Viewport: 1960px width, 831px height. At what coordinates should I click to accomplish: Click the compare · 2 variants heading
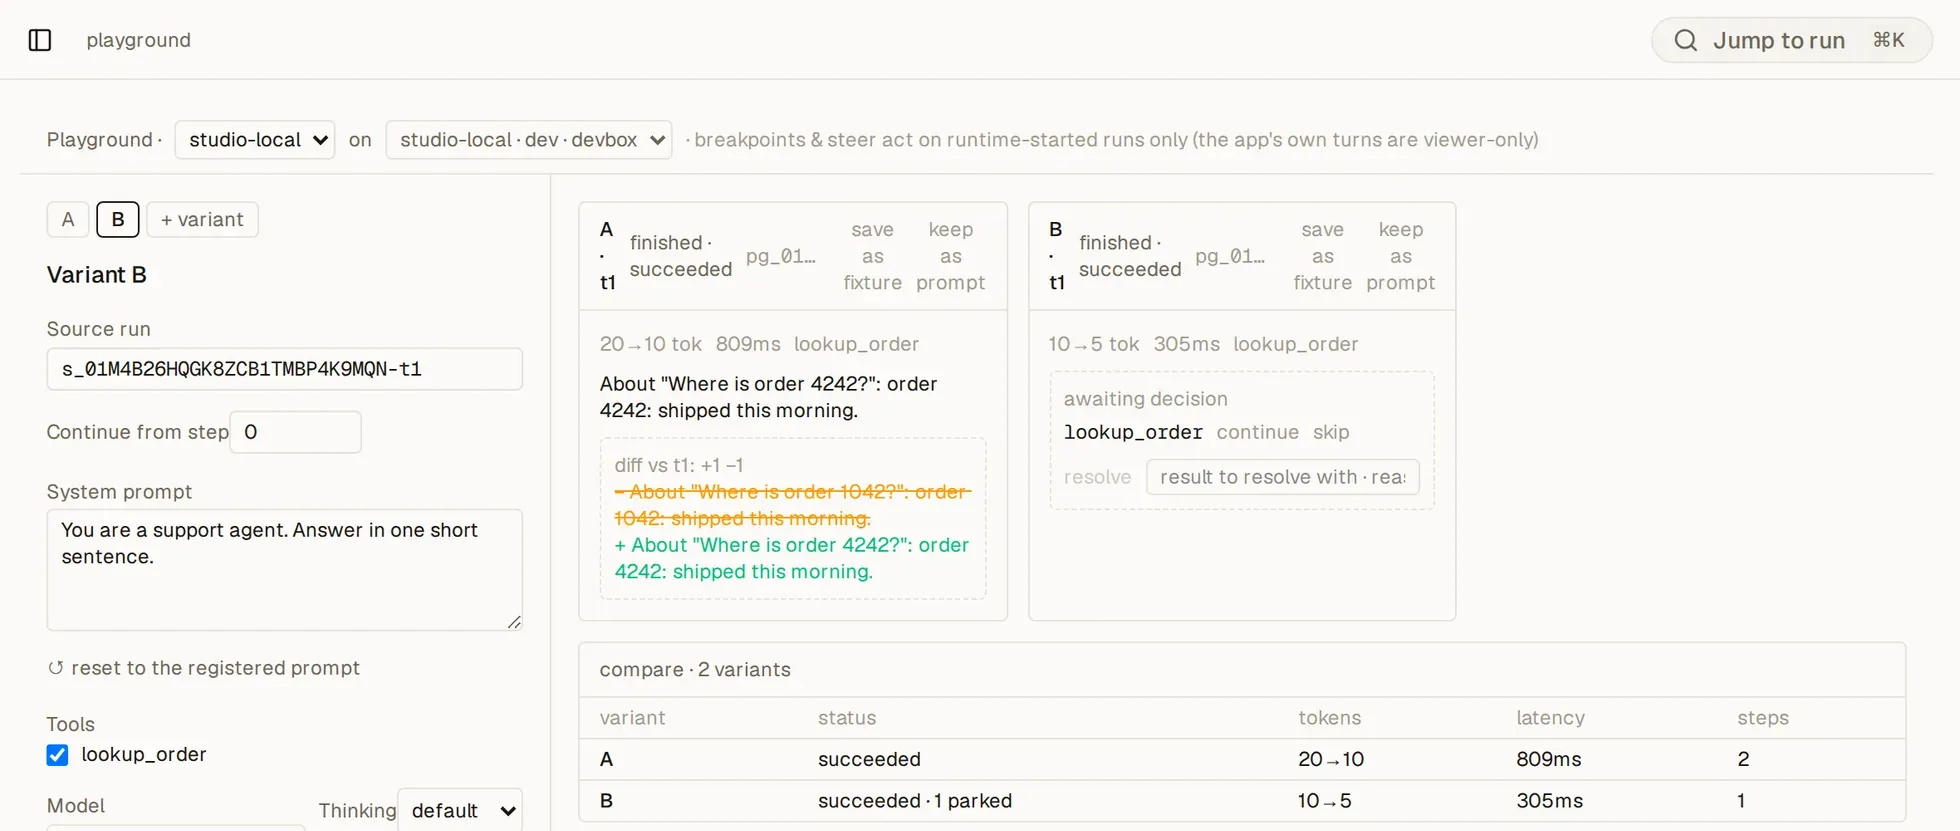tap(695, 670)
